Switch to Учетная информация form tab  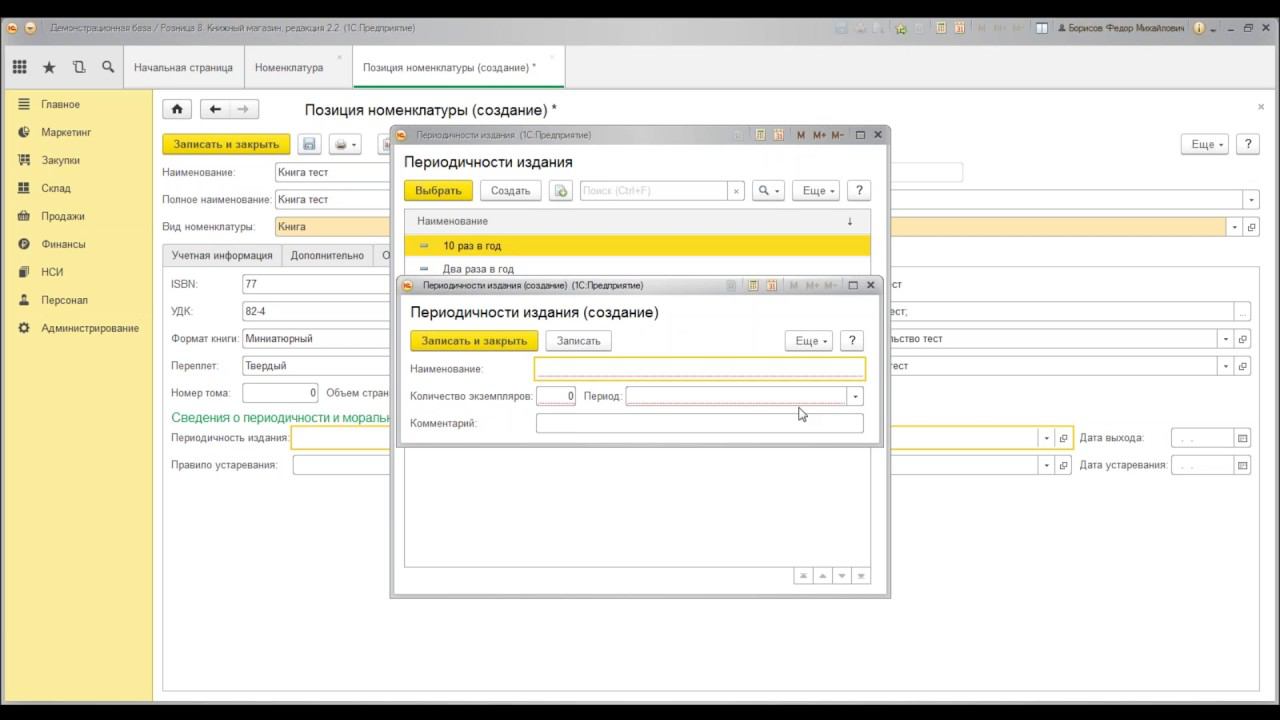(222, 255)
